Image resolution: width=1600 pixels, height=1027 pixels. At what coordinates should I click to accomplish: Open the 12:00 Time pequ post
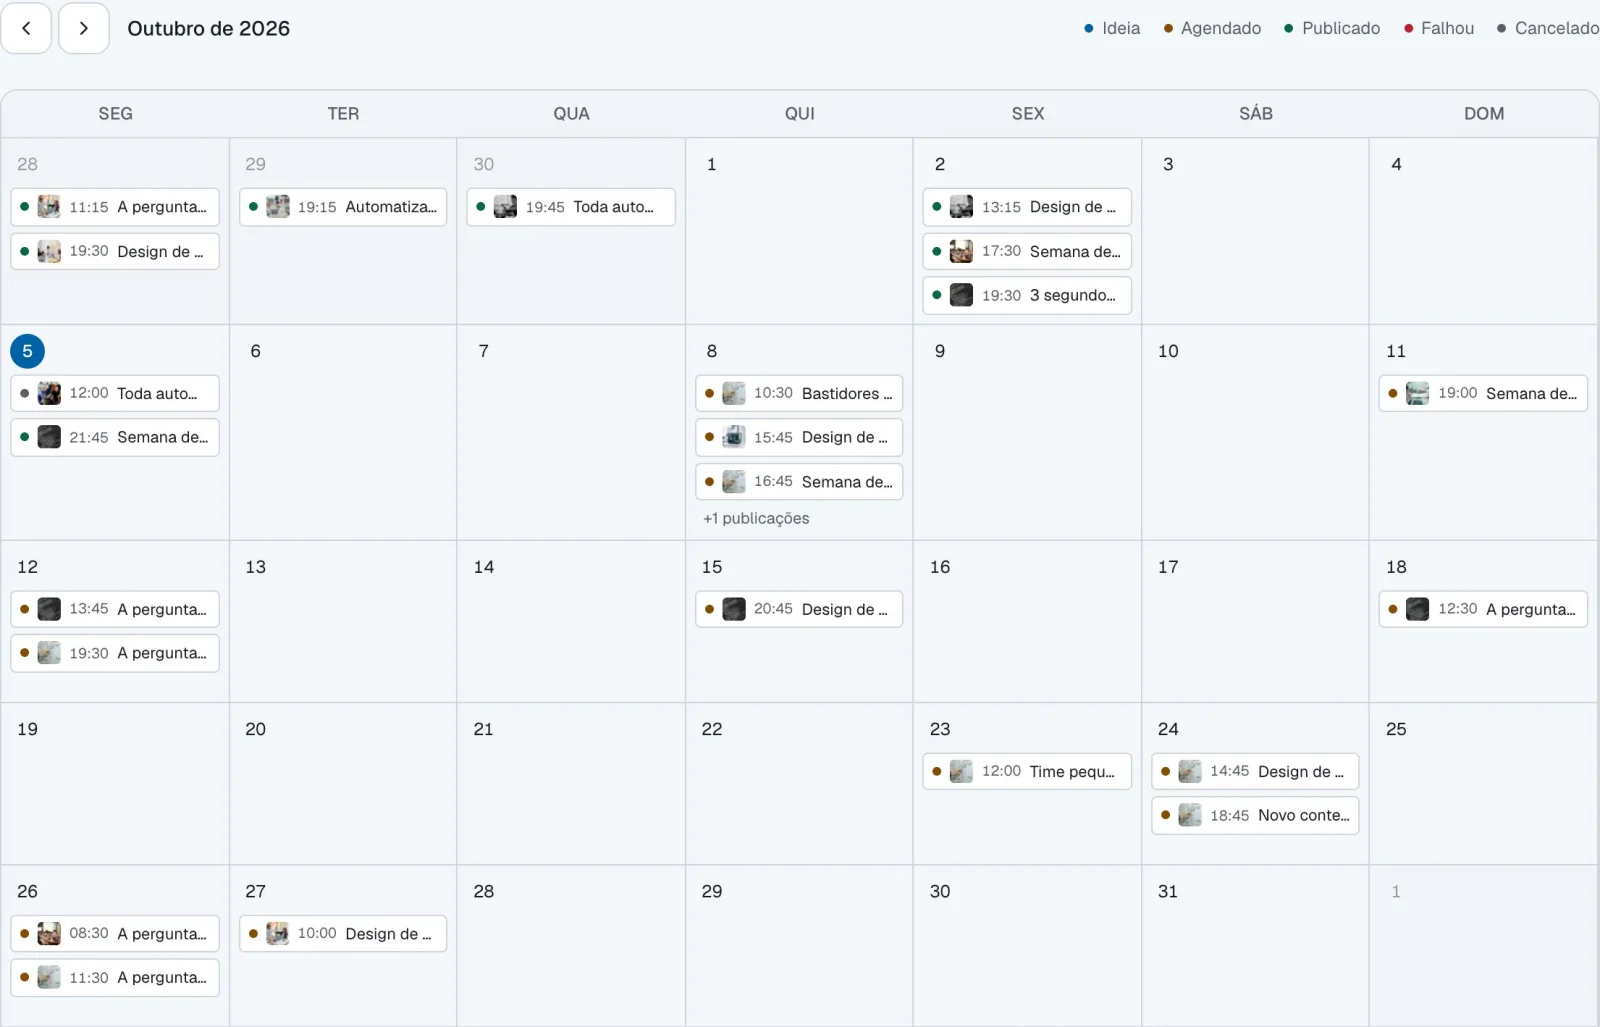coord(1027,771)
